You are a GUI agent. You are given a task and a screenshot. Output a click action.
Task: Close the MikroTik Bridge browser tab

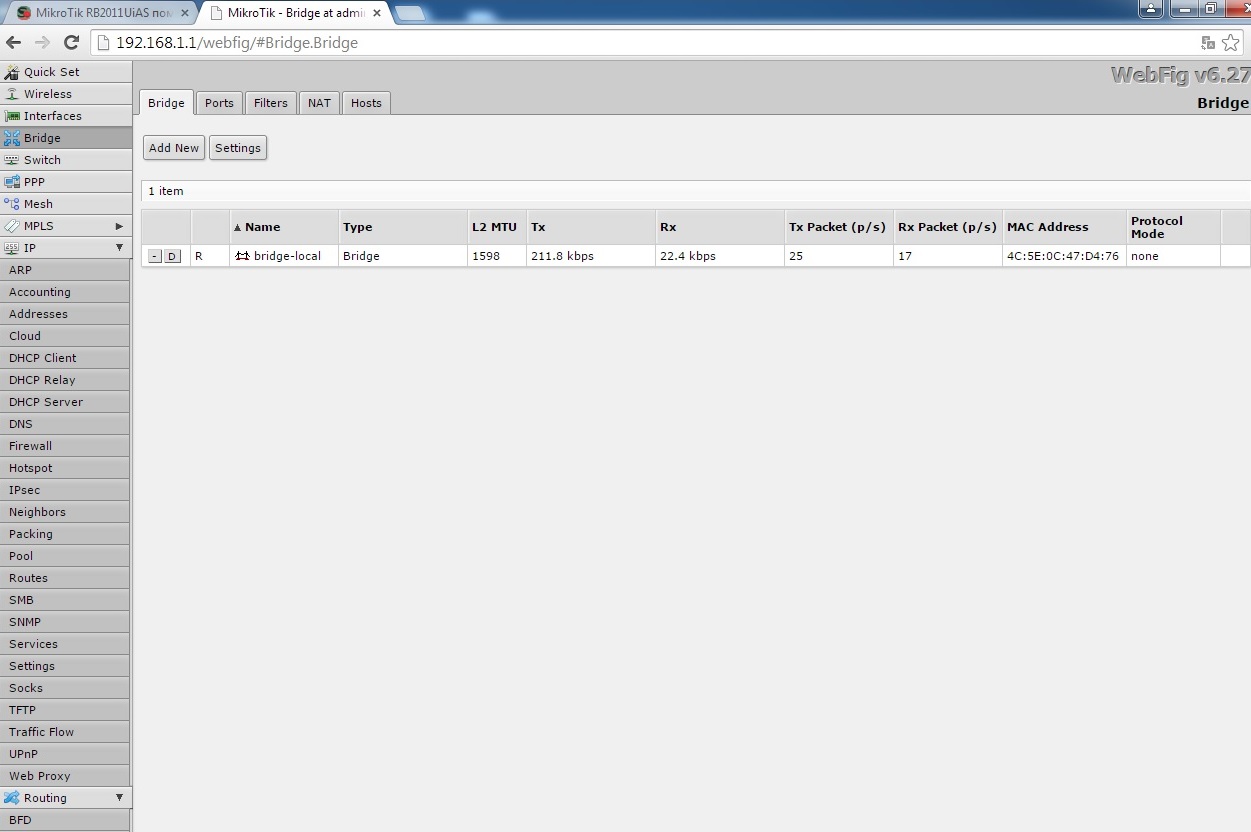pyautogui.click(x=377, y=13)
